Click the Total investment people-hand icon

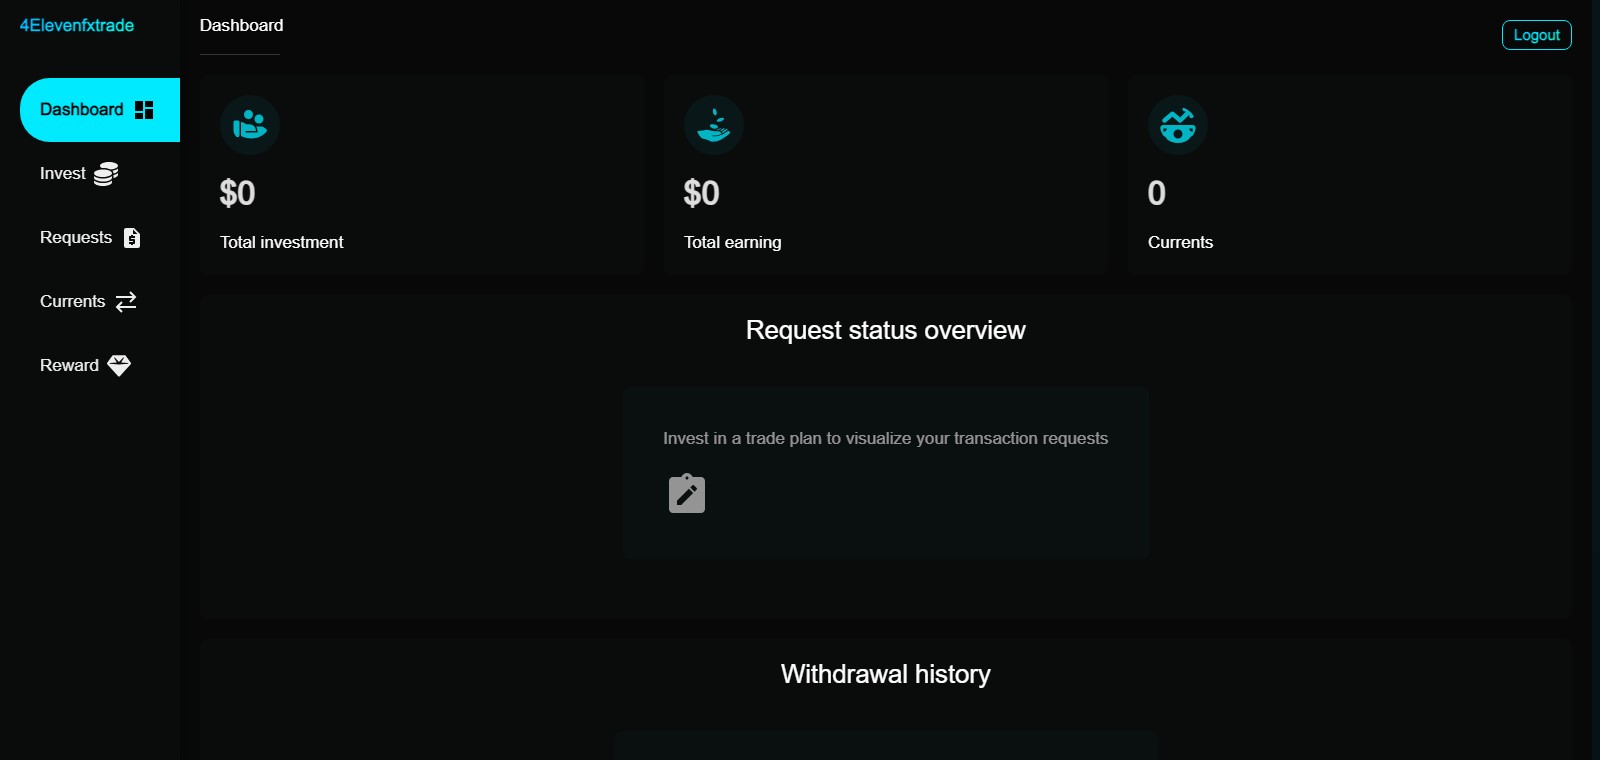[250, 125]
